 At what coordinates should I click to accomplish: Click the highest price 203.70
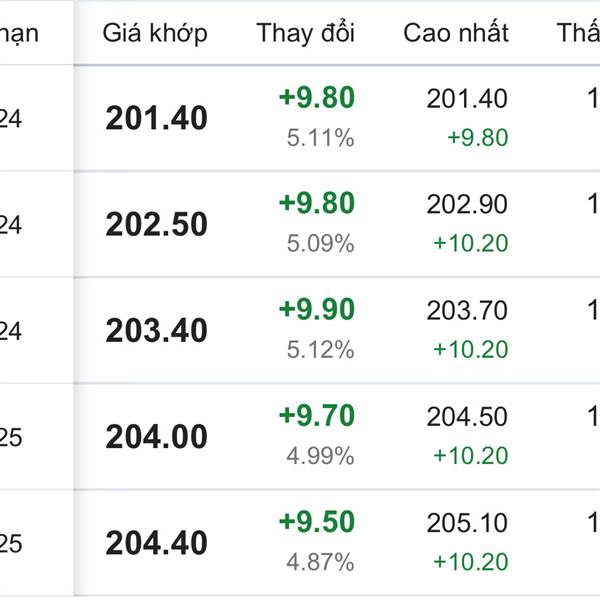467,310
